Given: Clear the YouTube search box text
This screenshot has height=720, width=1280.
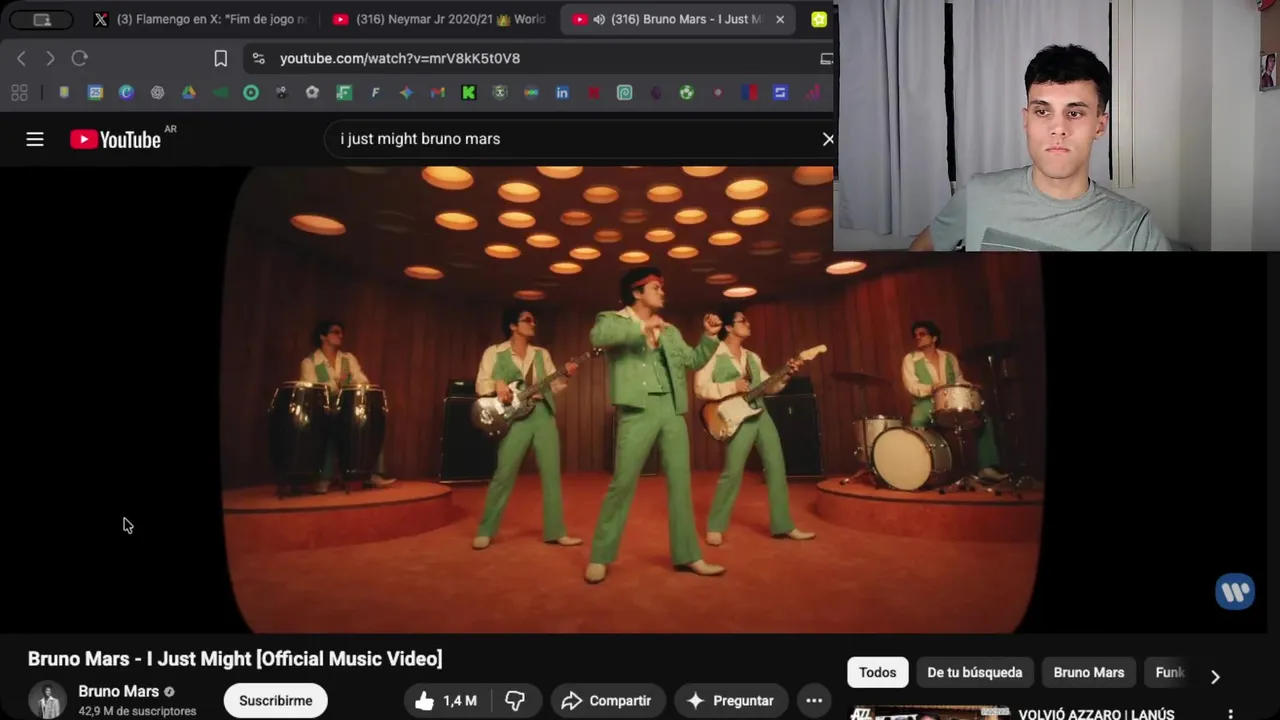Looking at the screenshot, I should tap(828, 139).
